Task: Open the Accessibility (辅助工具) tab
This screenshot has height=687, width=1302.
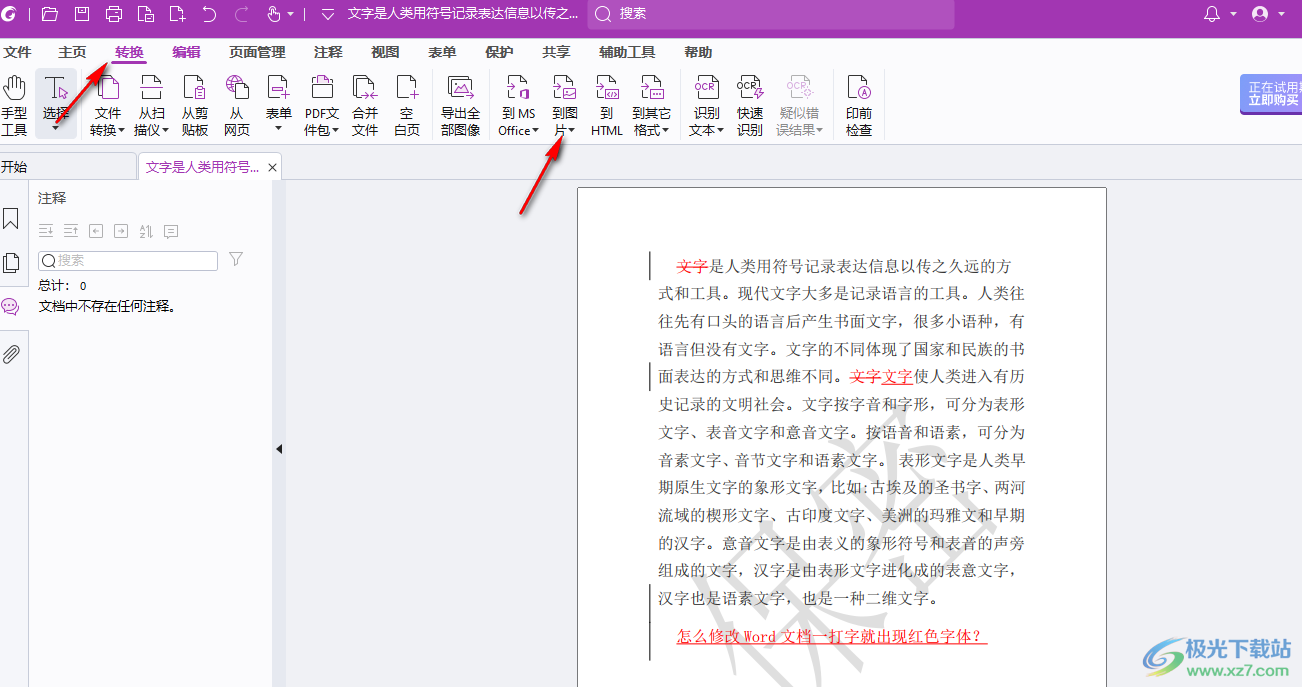Action: tap(627, 52)
